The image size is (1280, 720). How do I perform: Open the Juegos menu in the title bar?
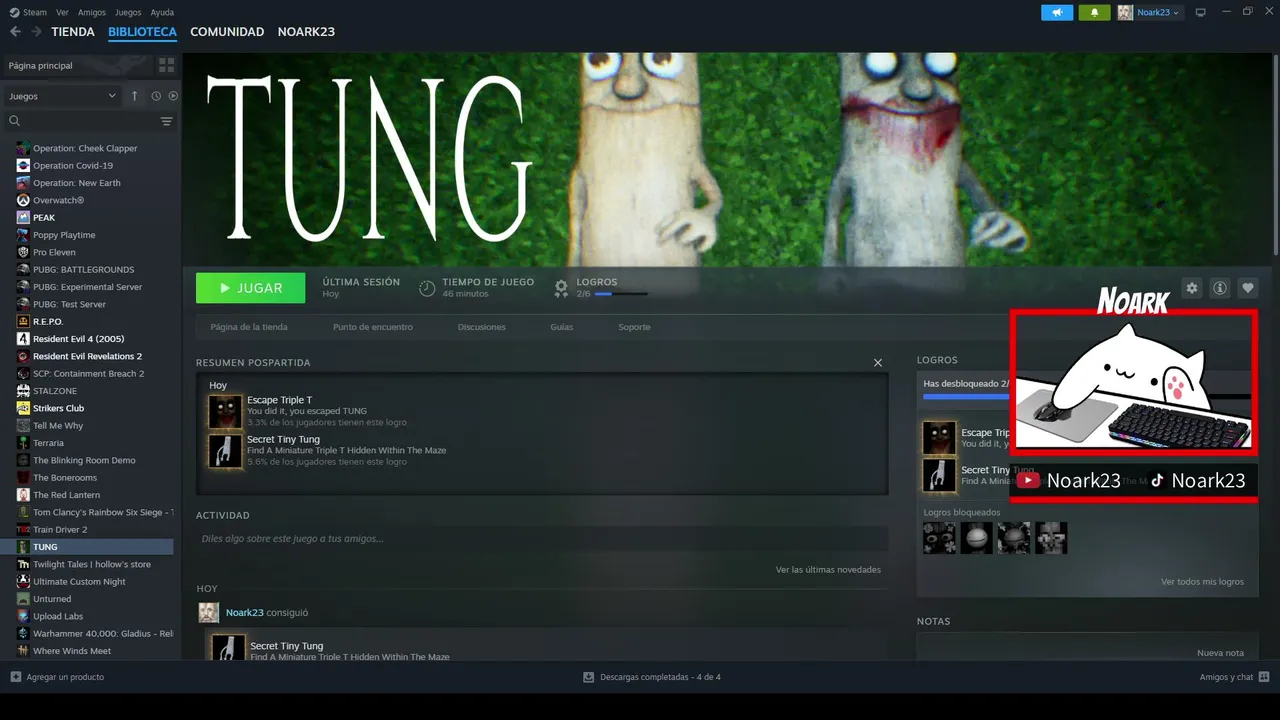128,12
